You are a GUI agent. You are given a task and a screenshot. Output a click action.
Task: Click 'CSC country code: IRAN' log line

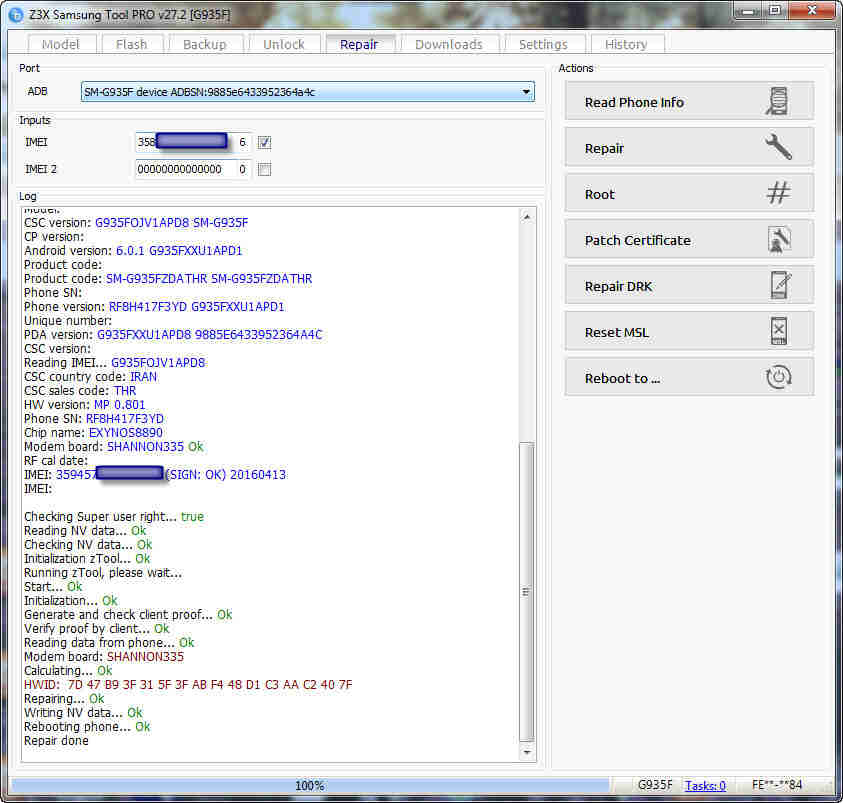click(90, 377)
